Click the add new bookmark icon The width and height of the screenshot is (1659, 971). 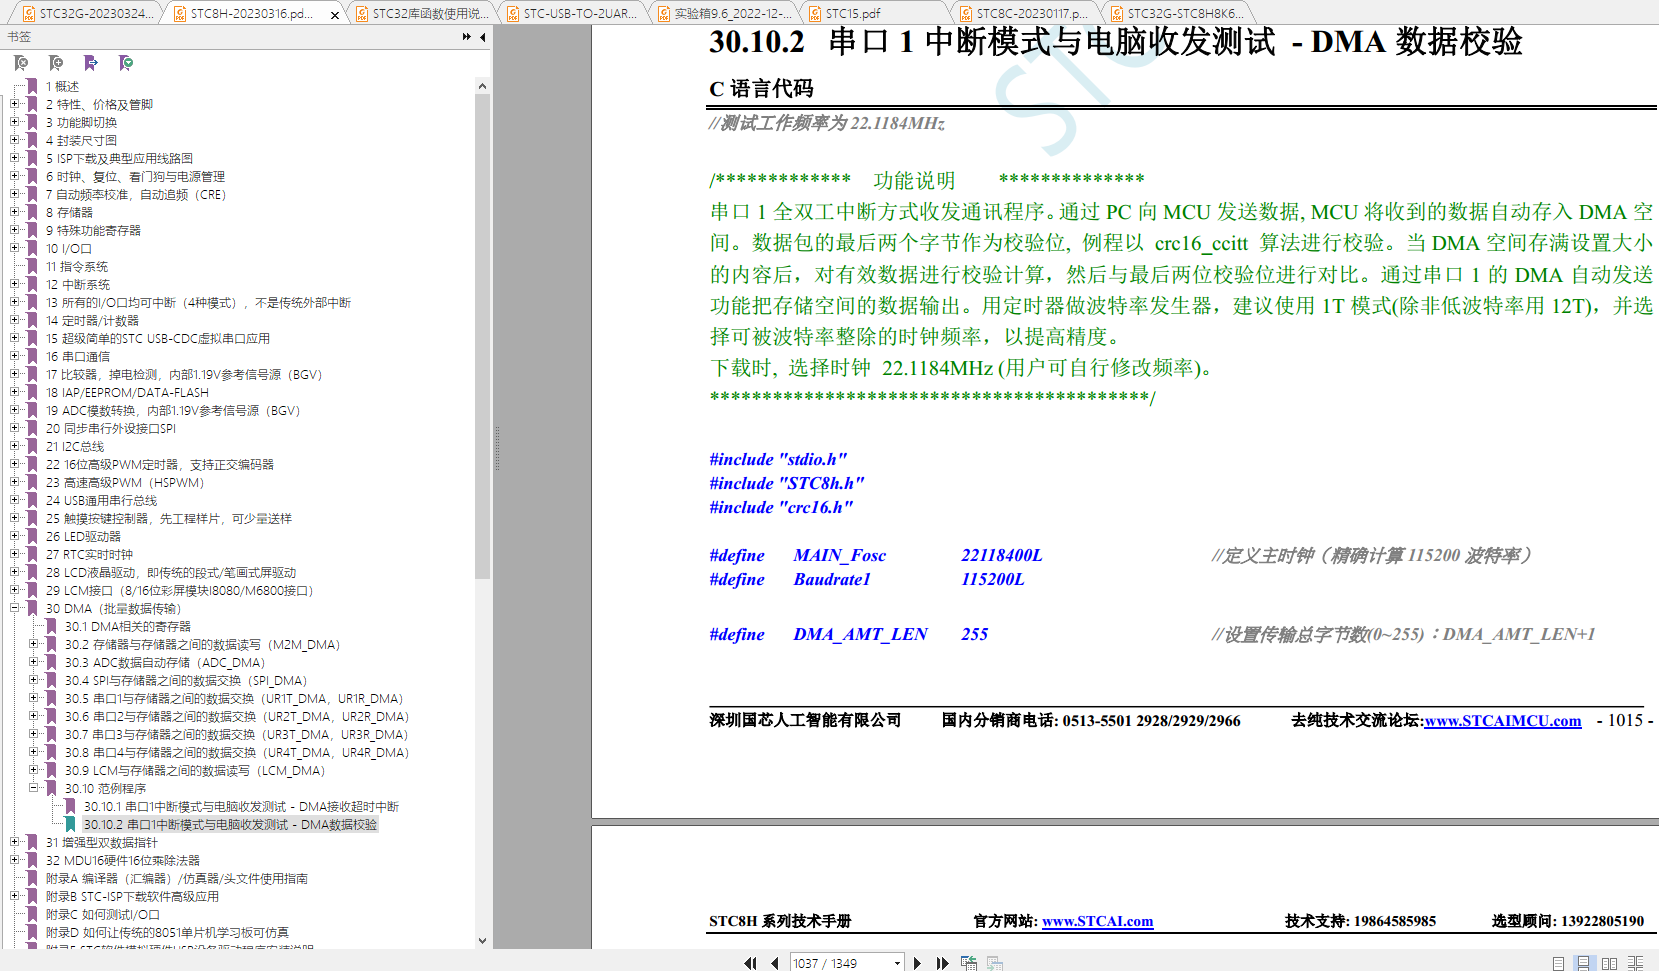tap(56, 63)
